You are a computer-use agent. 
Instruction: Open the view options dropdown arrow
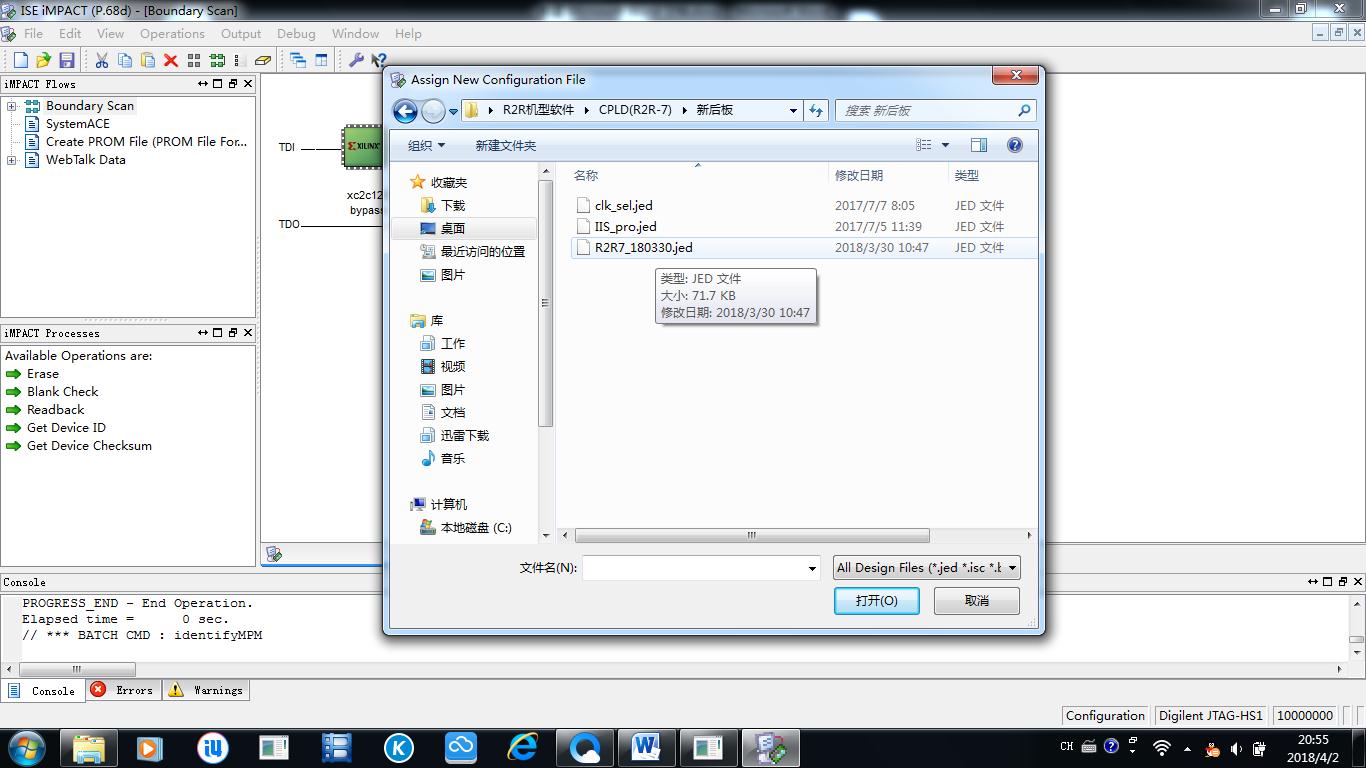coord(945,145)
